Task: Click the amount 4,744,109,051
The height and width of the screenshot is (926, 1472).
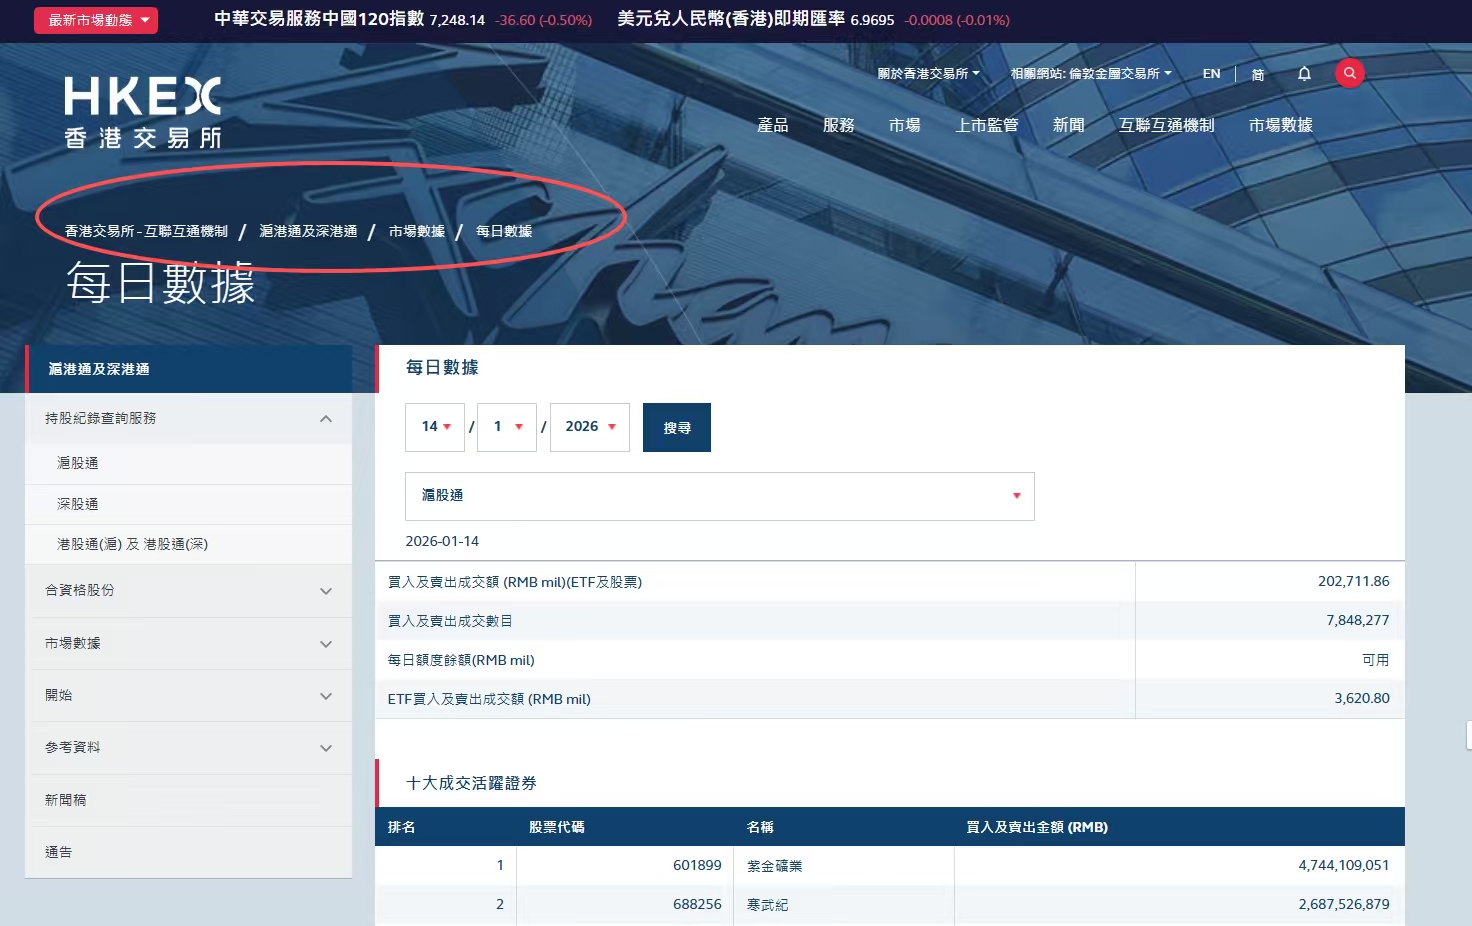Action: [x=1344, y=865]
